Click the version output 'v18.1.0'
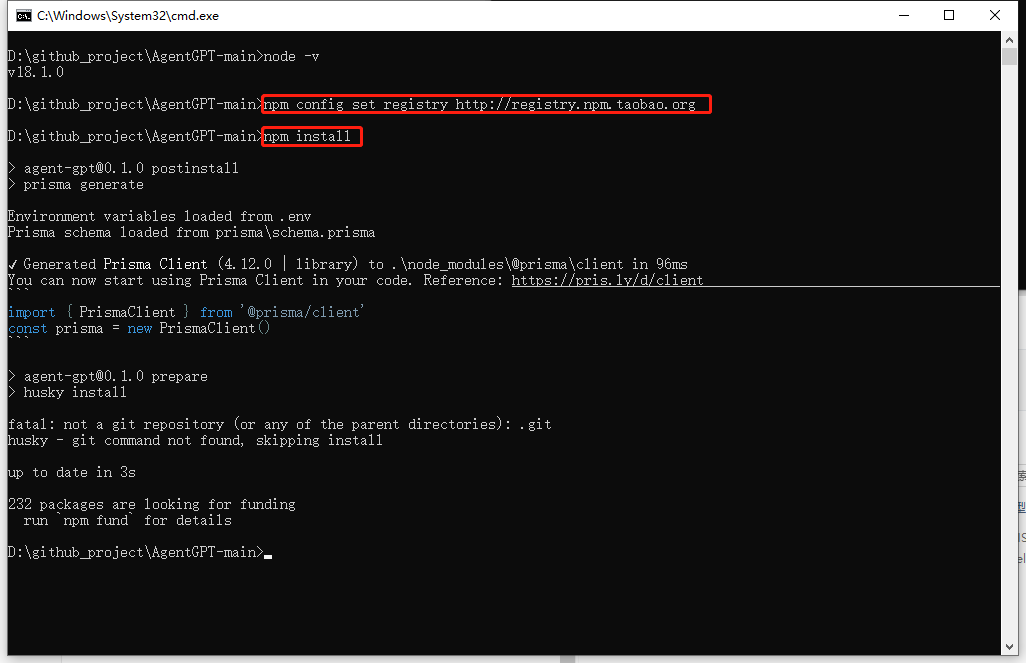The height and width of the screenshot is (663, 1026). 36,73
